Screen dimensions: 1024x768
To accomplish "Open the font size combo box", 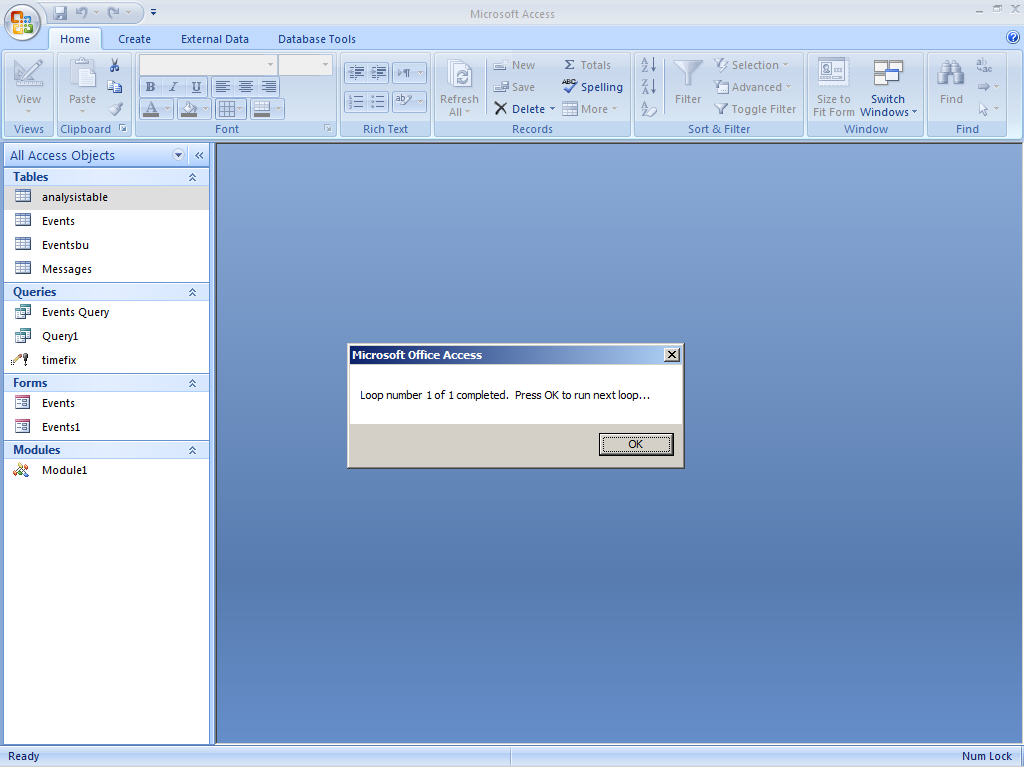I will [305, 65].
